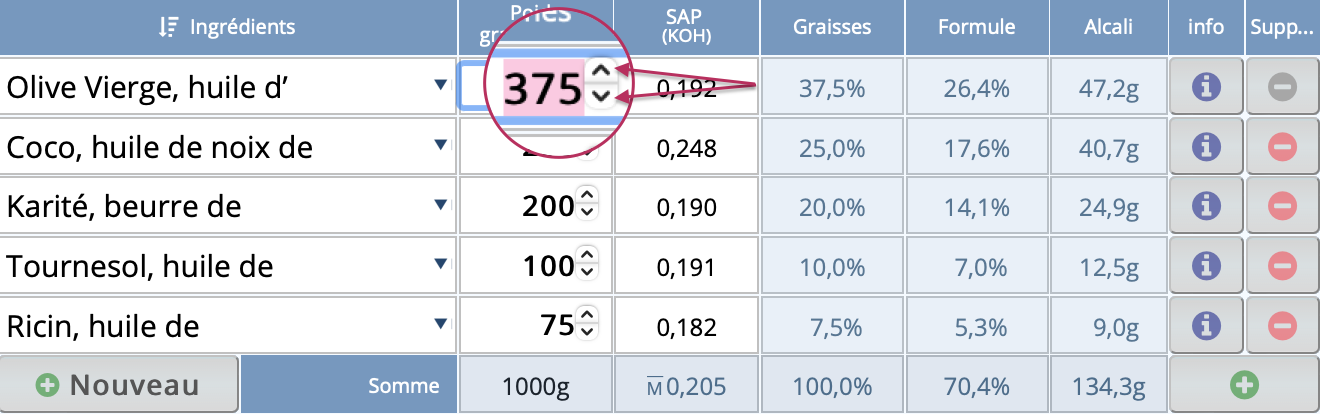1320x414 pixels.
Task: Increase the Ricin weight with up arrow
Action: click(x=587, y=317)
